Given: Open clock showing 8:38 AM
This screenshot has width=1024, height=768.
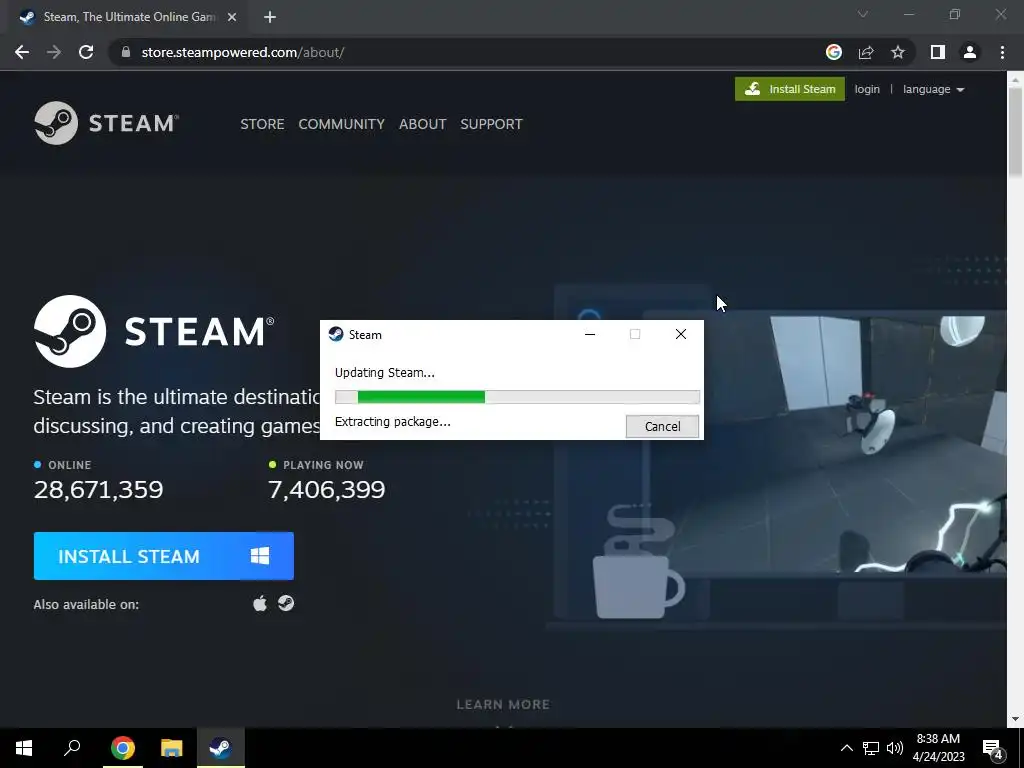Looking at the screenshot, I should click(x=938, y=748).
